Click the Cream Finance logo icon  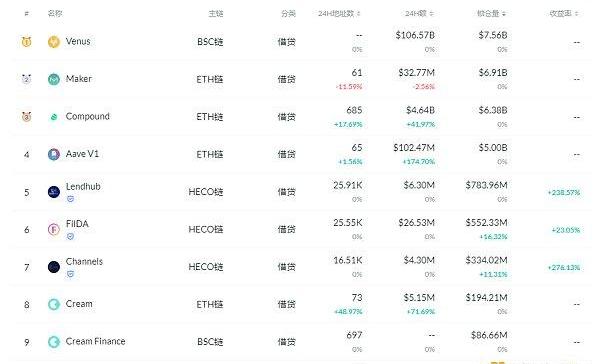click(x=54, y=341)
